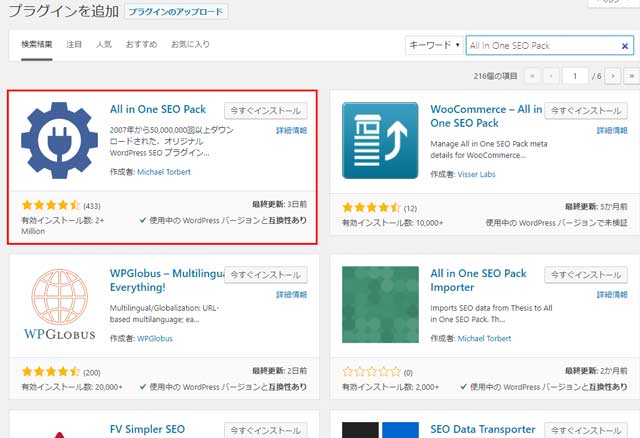Switch to the 注目 tab
Screen dimensions: 640x438
74,44
